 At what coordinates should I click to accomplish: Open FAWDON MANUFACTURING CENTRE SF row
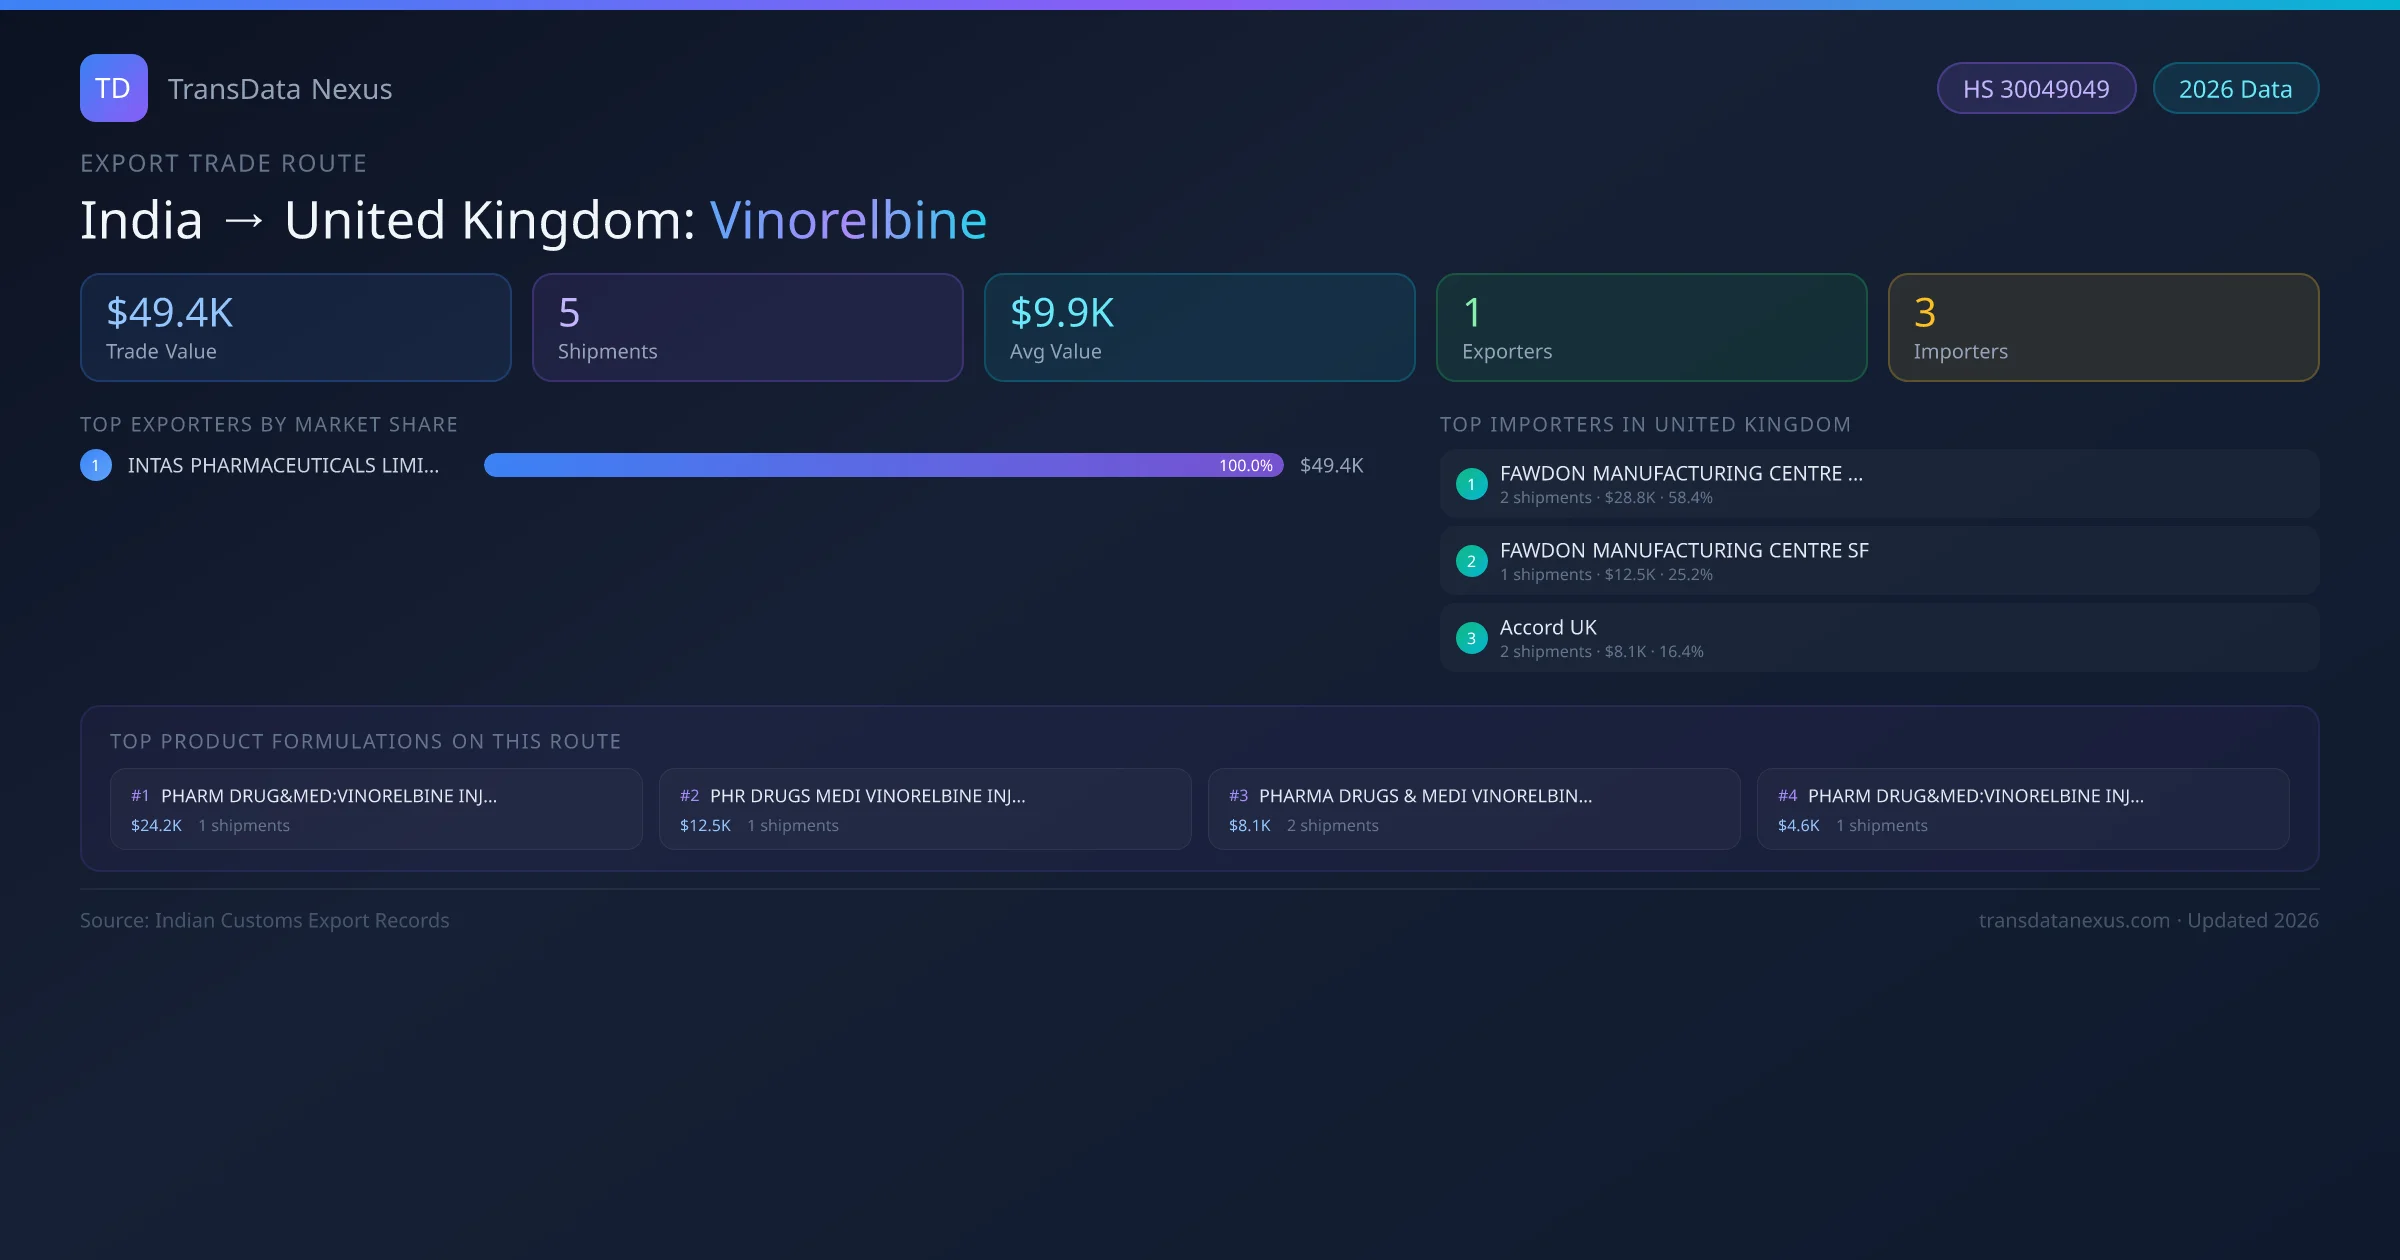coord(1878,561)
